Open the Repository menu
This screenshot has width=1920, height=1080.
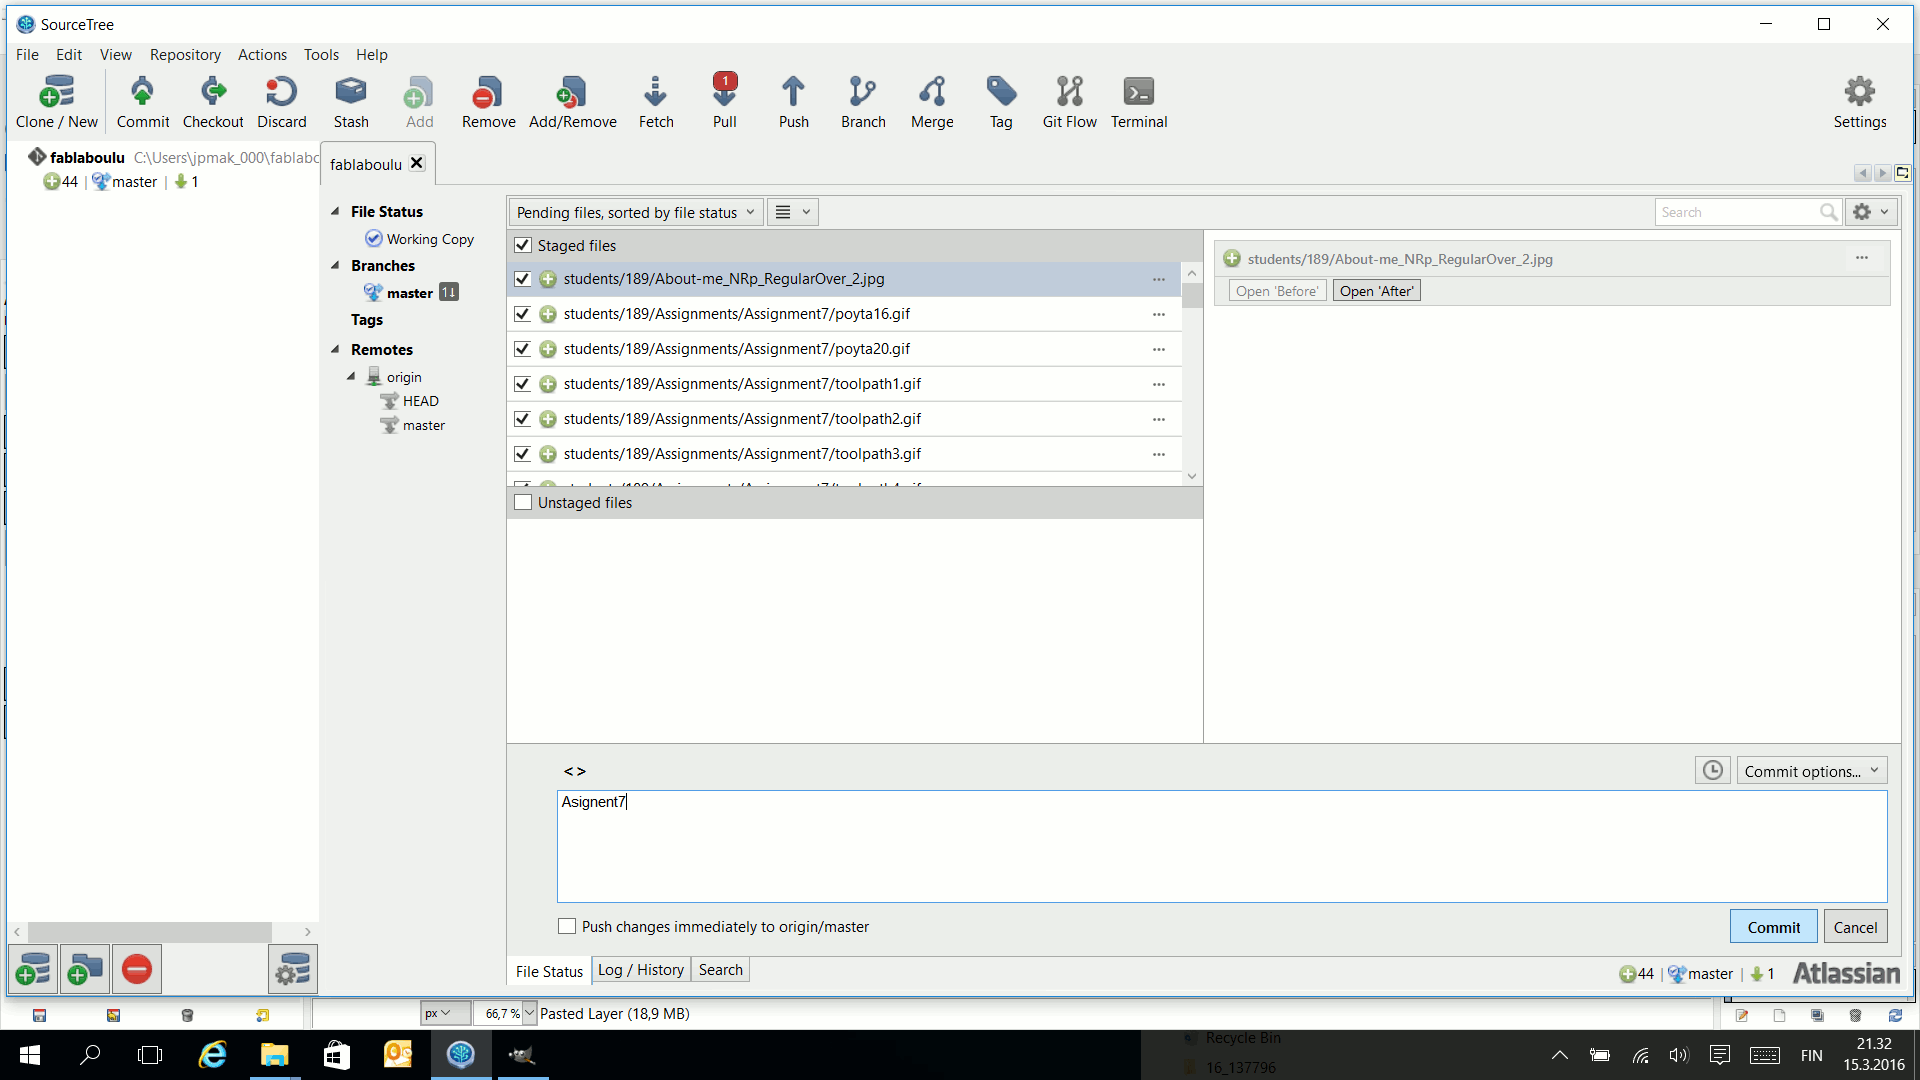[x=185, y=54]
